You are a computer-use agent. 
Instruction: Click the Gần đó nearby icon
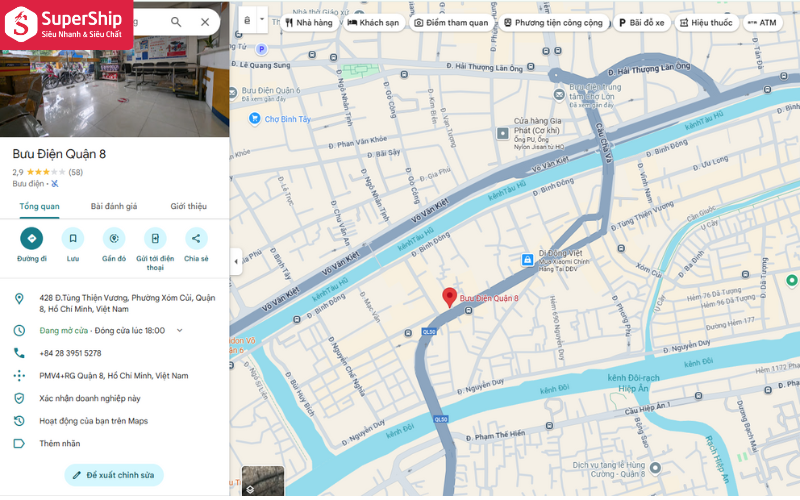click(114, 238)
